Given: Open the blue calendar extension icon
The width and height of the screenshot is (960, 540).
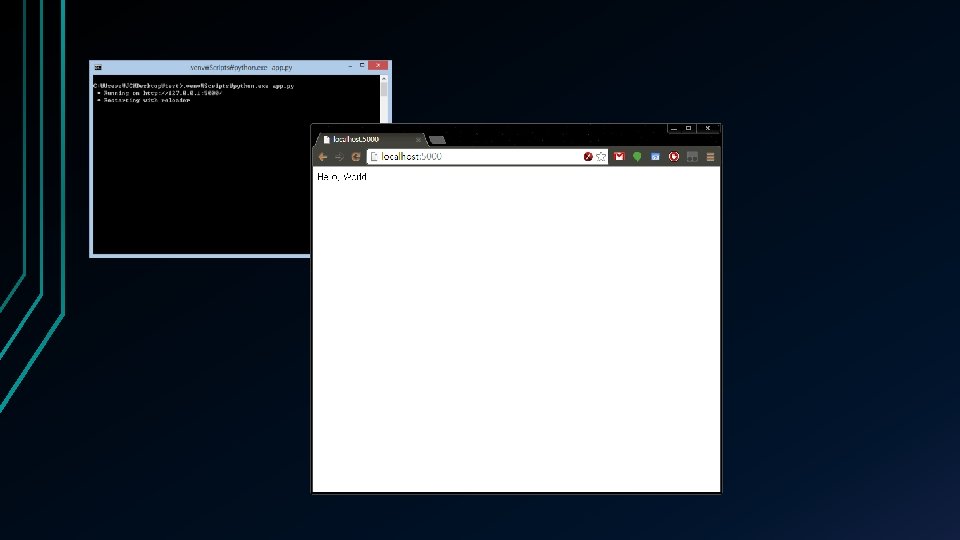Looking at the screenshot, I should [655, 157].
